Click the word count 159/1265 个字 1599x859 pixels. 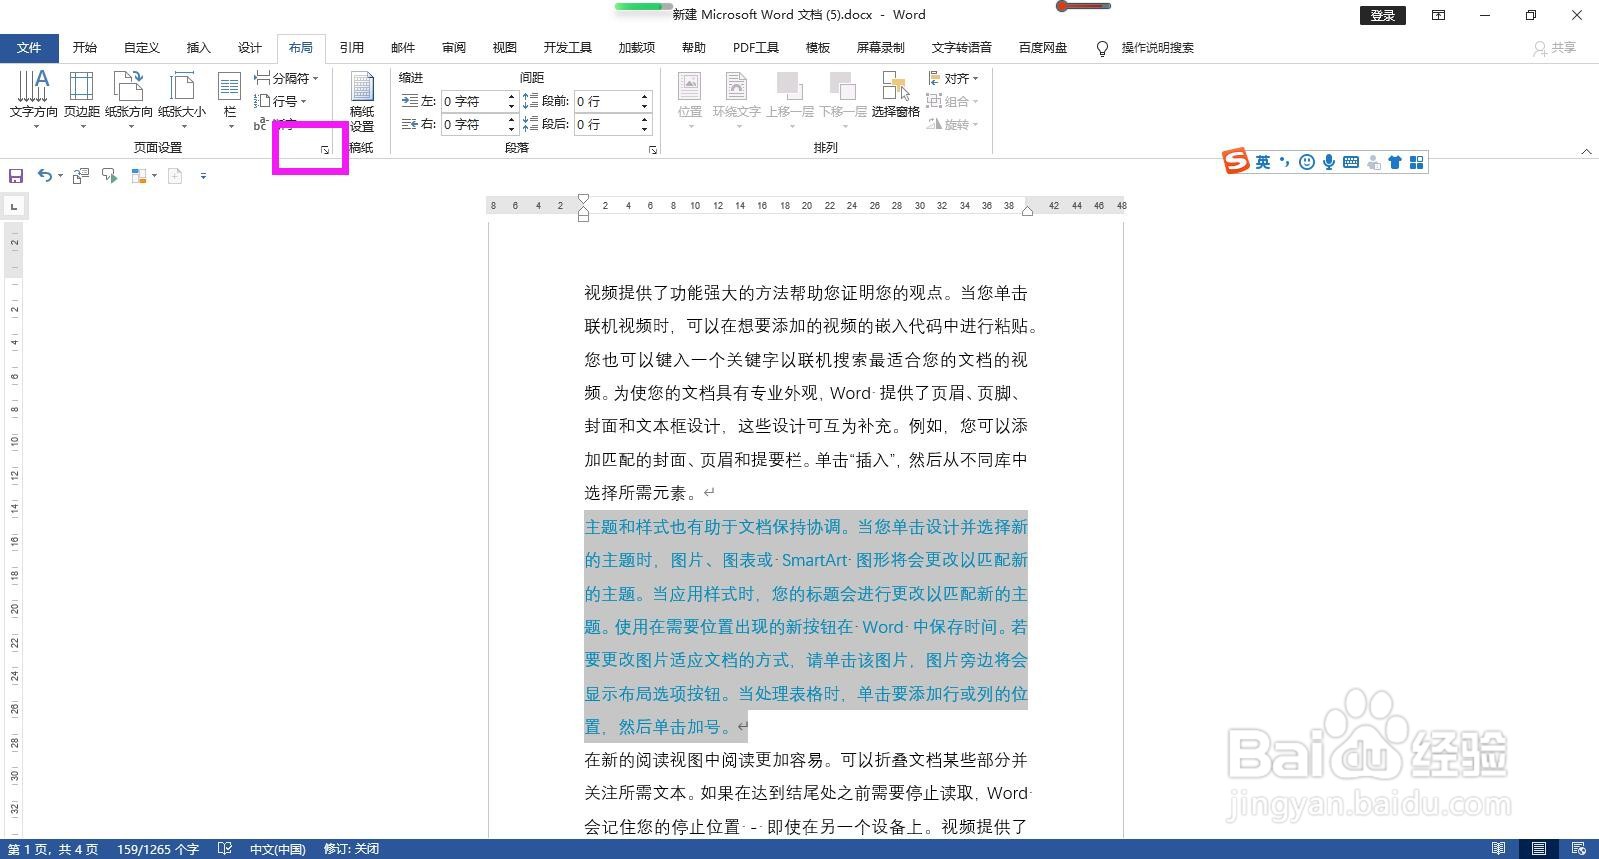(158, 849)
